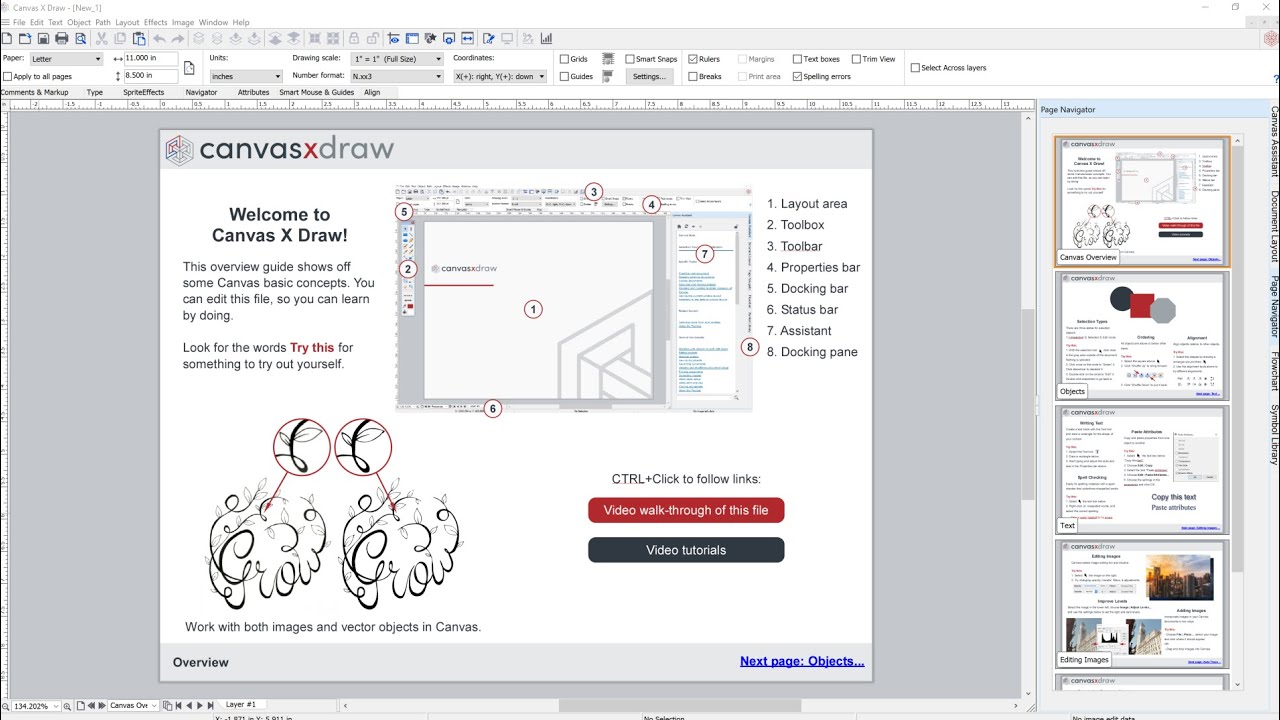1280x720 pixels.
Task: Click the Paste icon
Action: click(x=140, y=38)
